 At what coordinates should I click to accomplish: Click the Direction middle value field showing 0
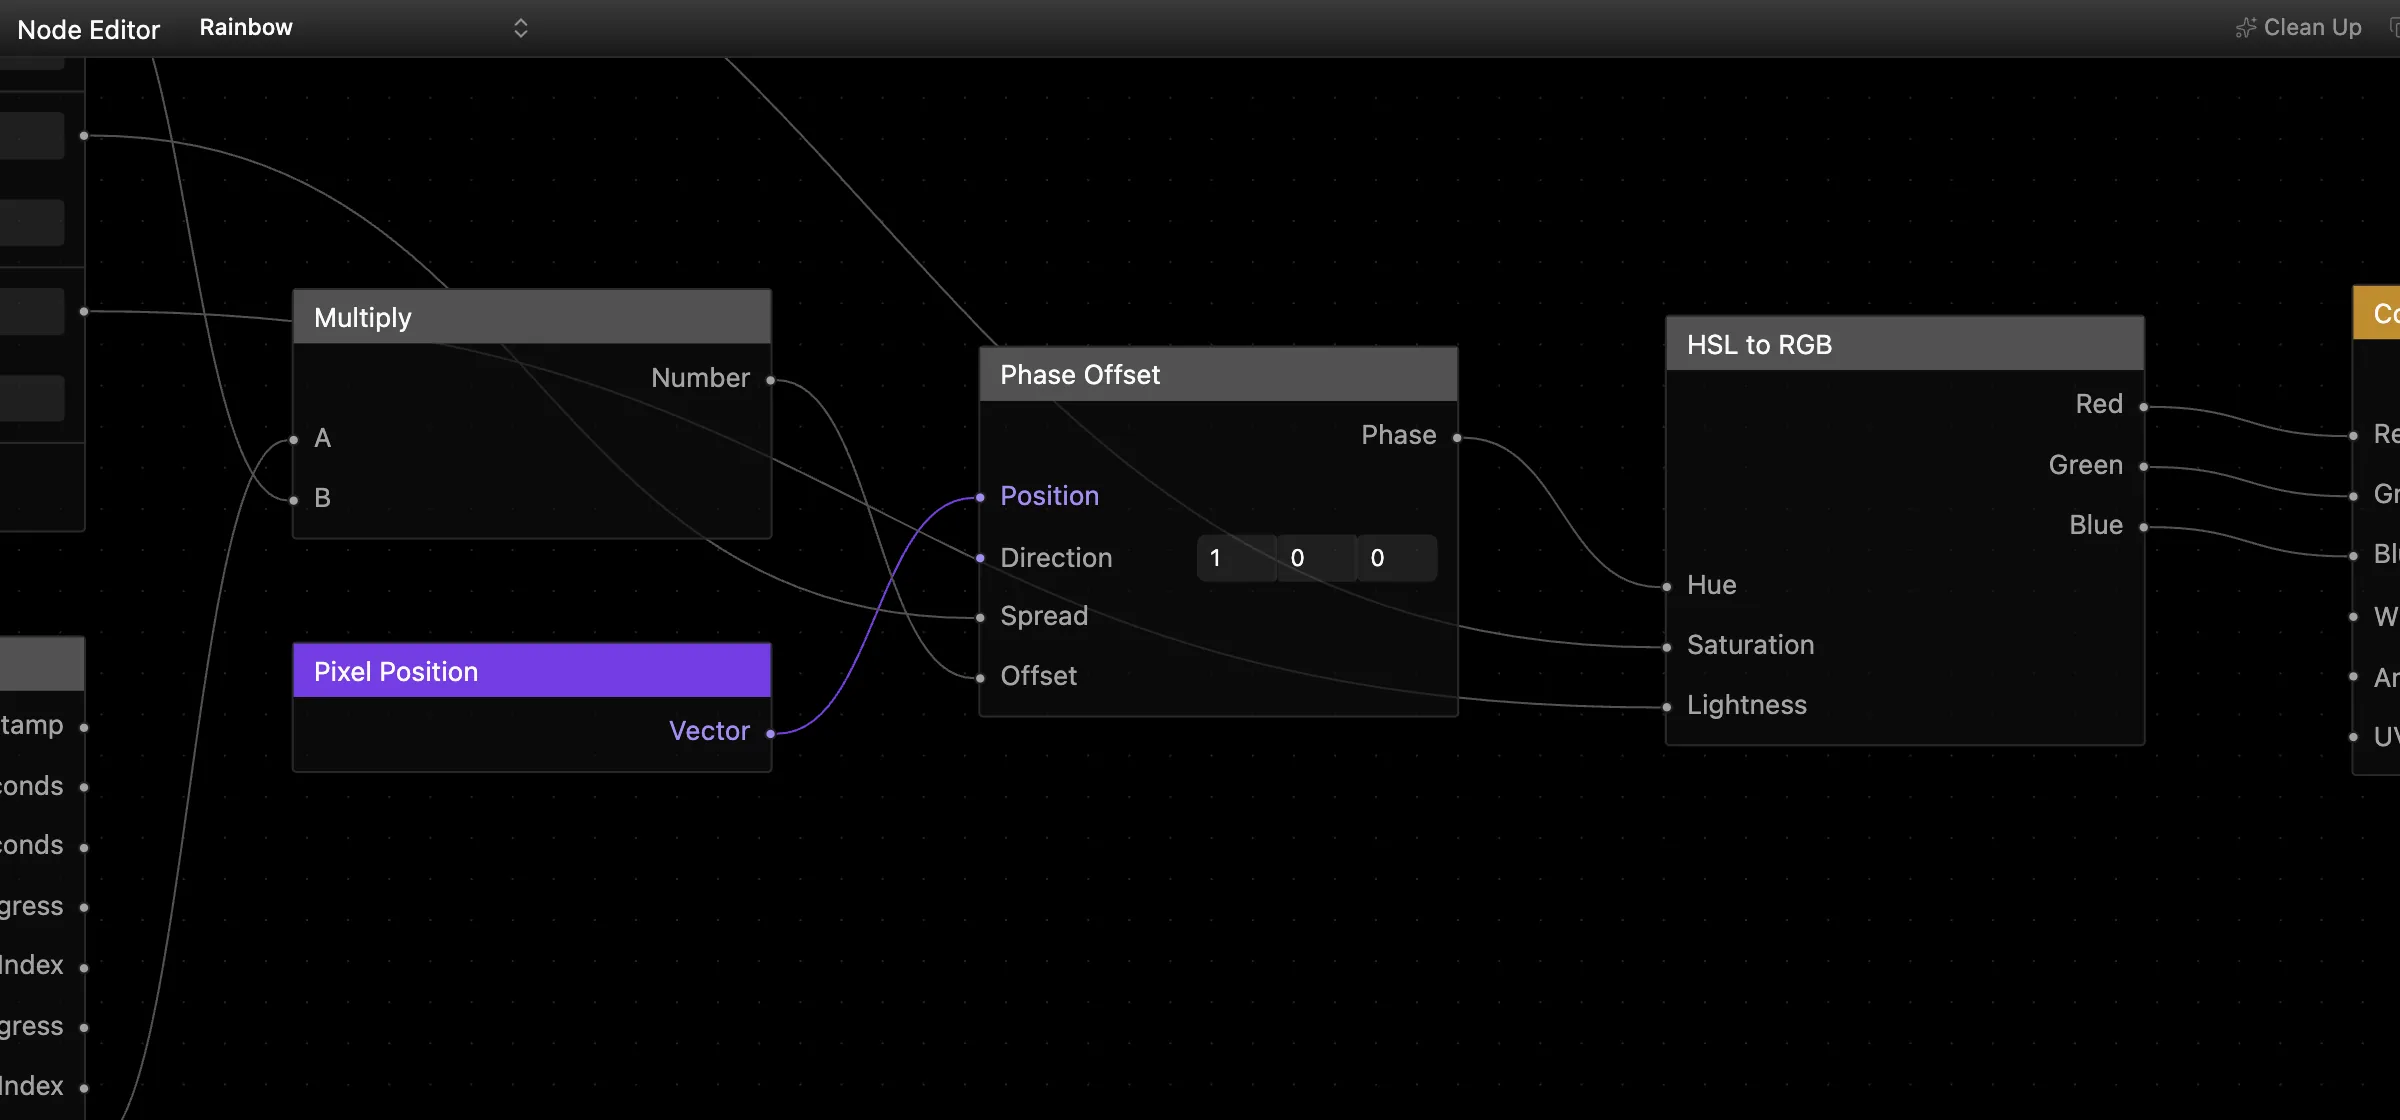pos(1316,558)
